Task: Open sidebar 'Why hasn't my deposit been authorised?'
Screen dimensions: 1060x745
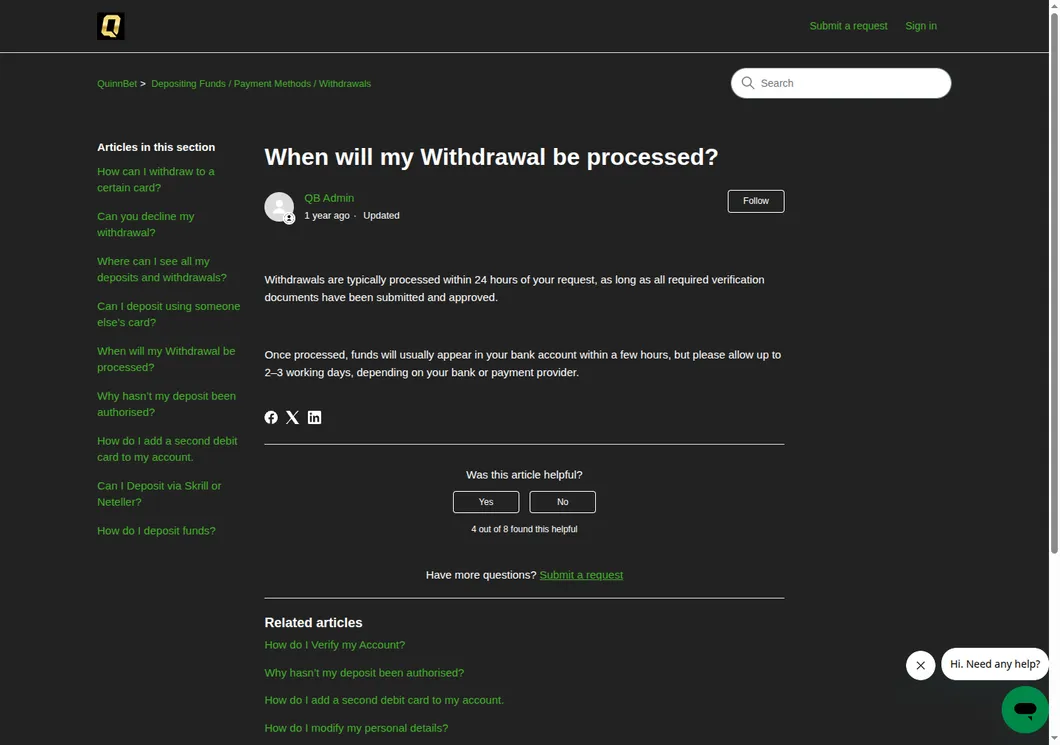Action: point(166,404)
